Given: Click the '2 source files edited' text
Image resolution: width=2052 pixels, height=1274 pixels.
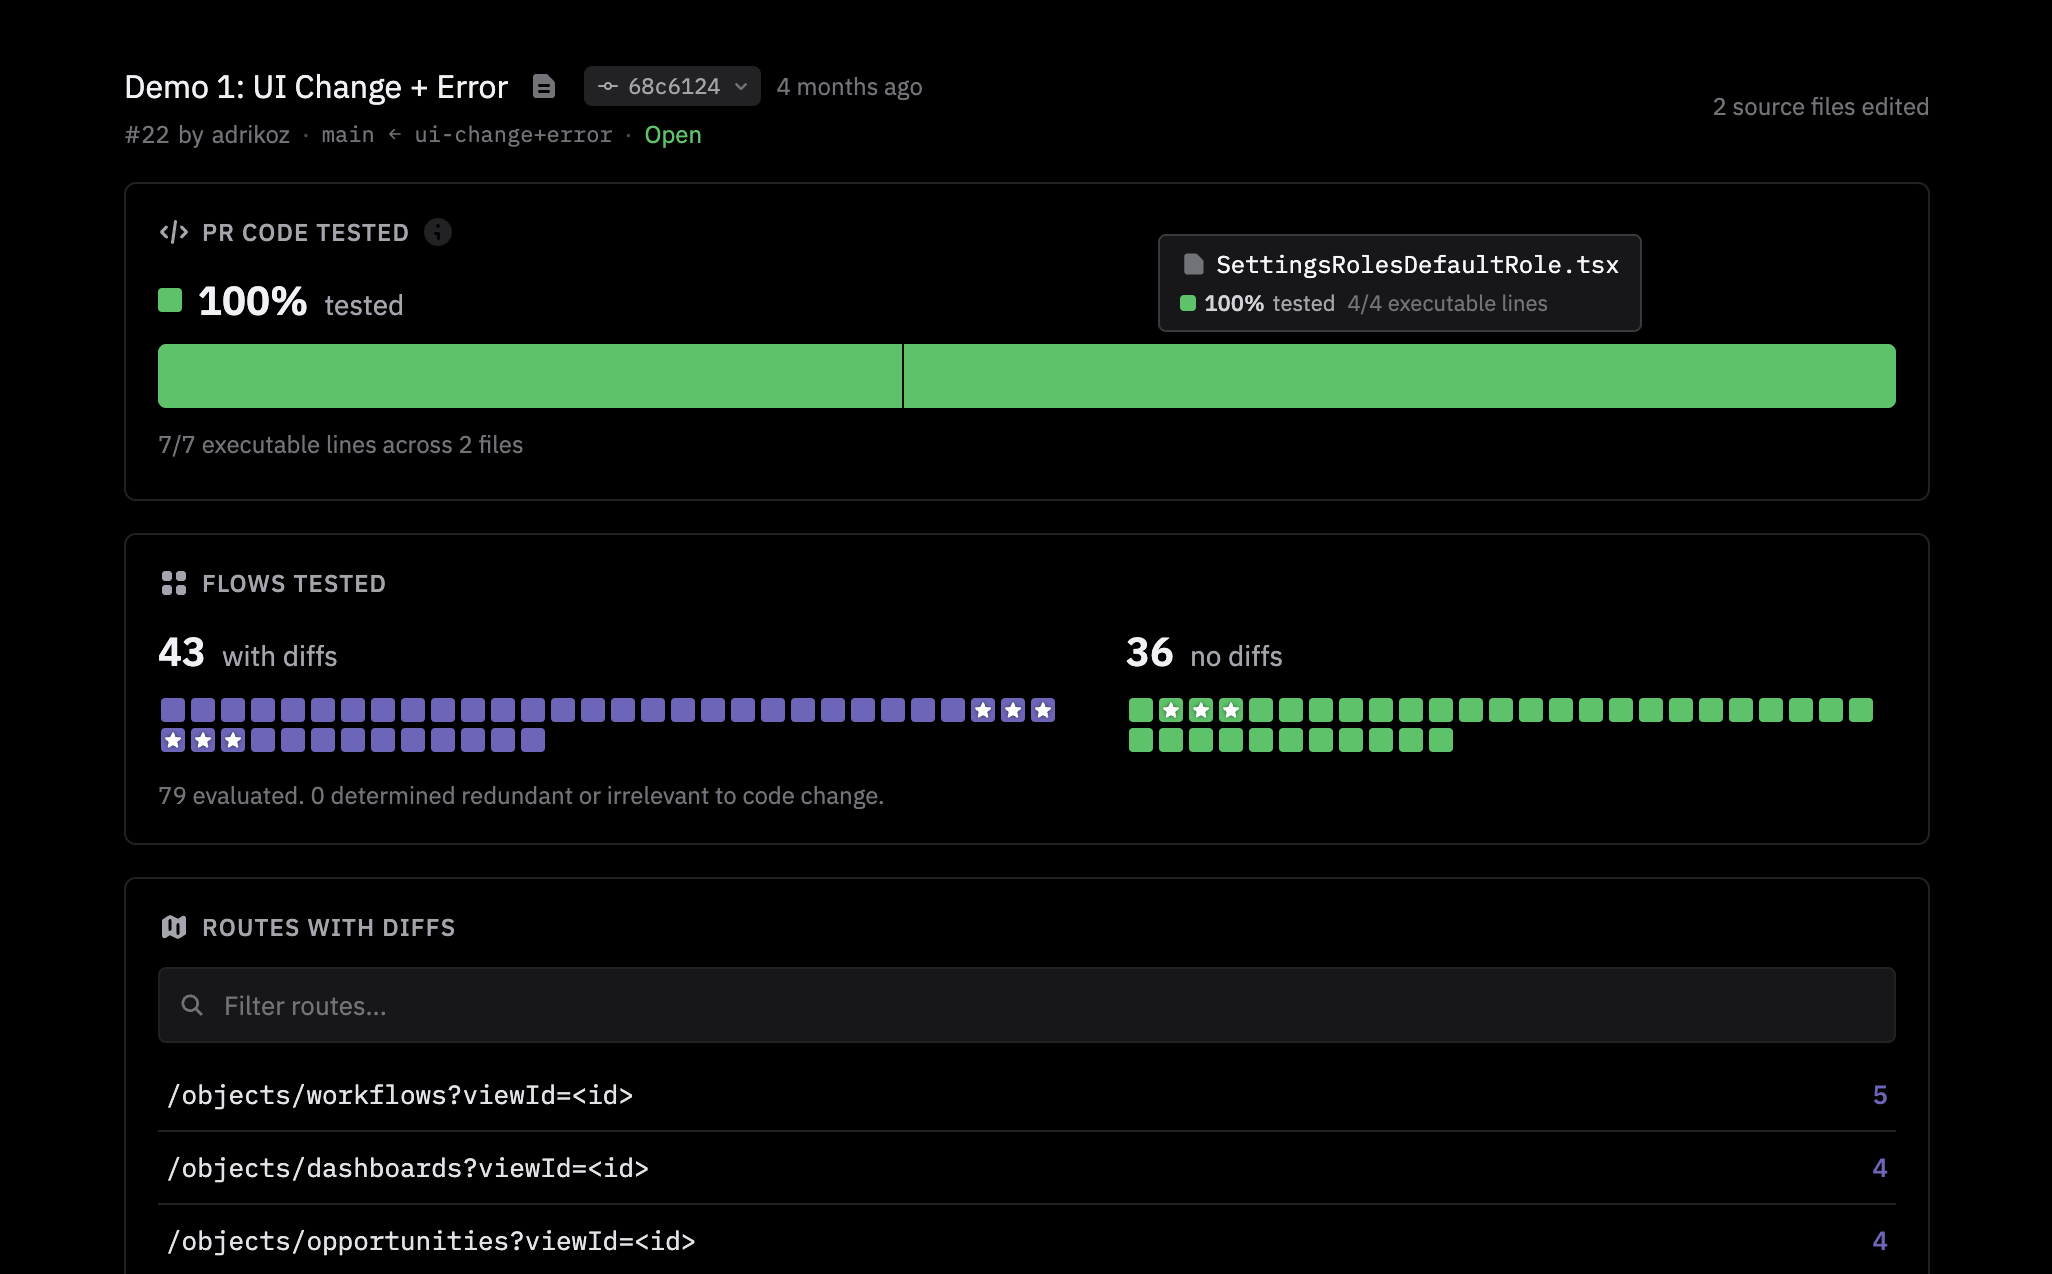Looking at the screenshot, I should [x=1820, y=107].
